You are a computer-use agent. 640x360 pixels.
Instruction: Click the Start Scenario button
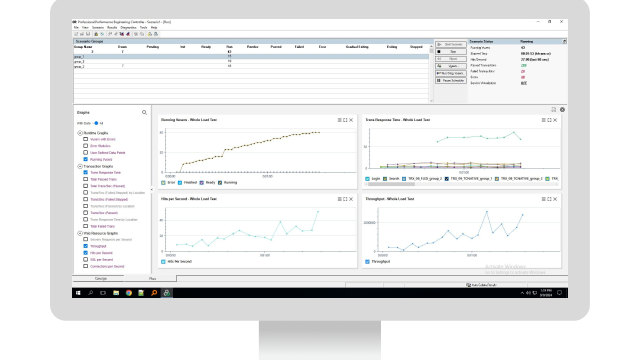(451, 44)
